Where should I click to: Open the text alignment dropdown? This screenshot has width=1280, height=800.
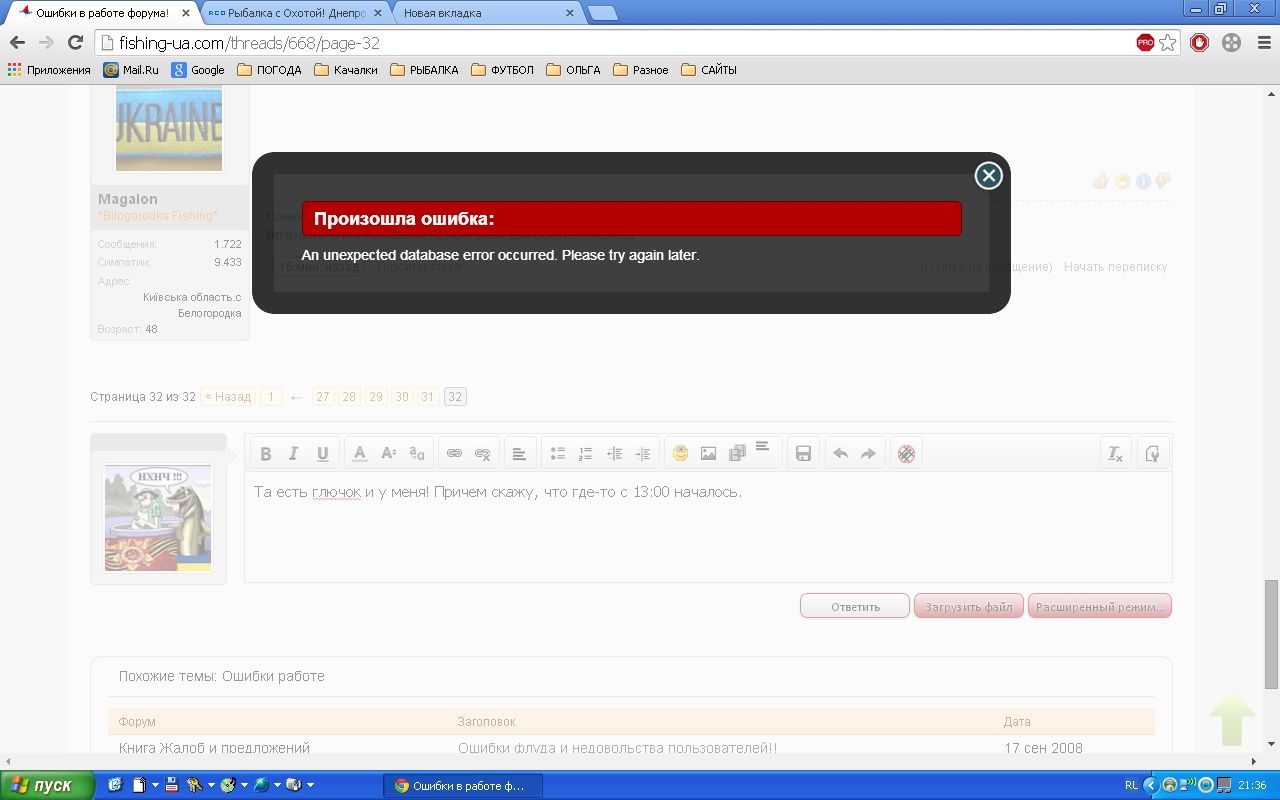click(x=519, y=454)
